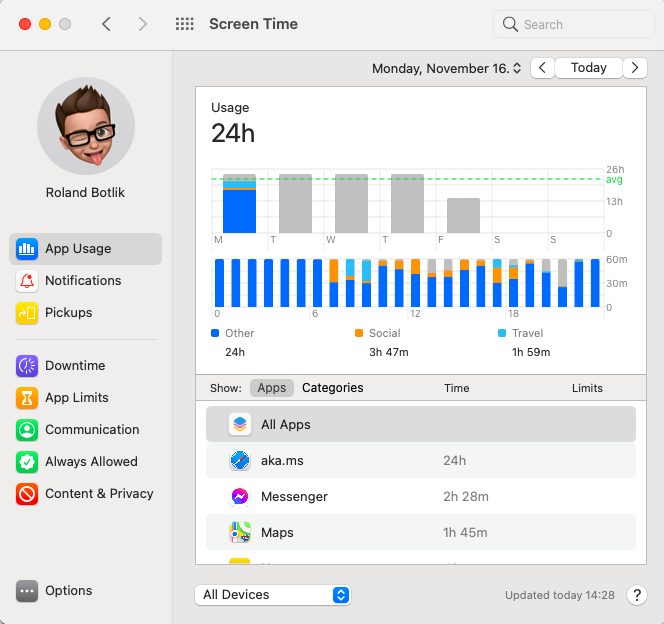
Task: Click the Friday gray usage bar
Action: pos(463,215)
